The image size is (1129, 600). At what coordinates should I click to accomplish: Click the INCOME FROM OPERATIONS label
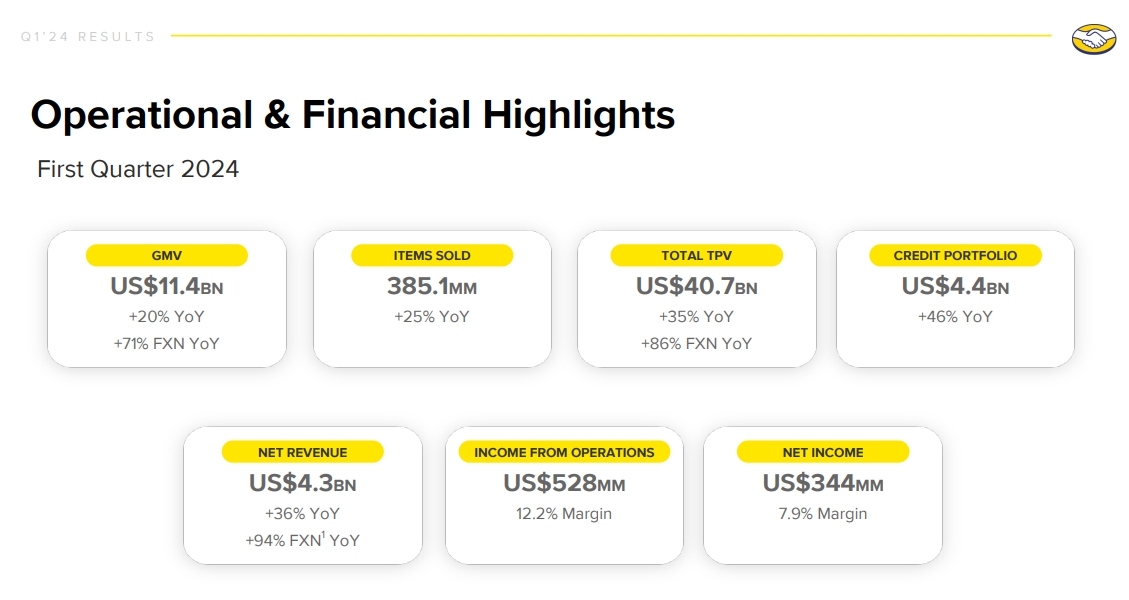click(x=564, y=452)
